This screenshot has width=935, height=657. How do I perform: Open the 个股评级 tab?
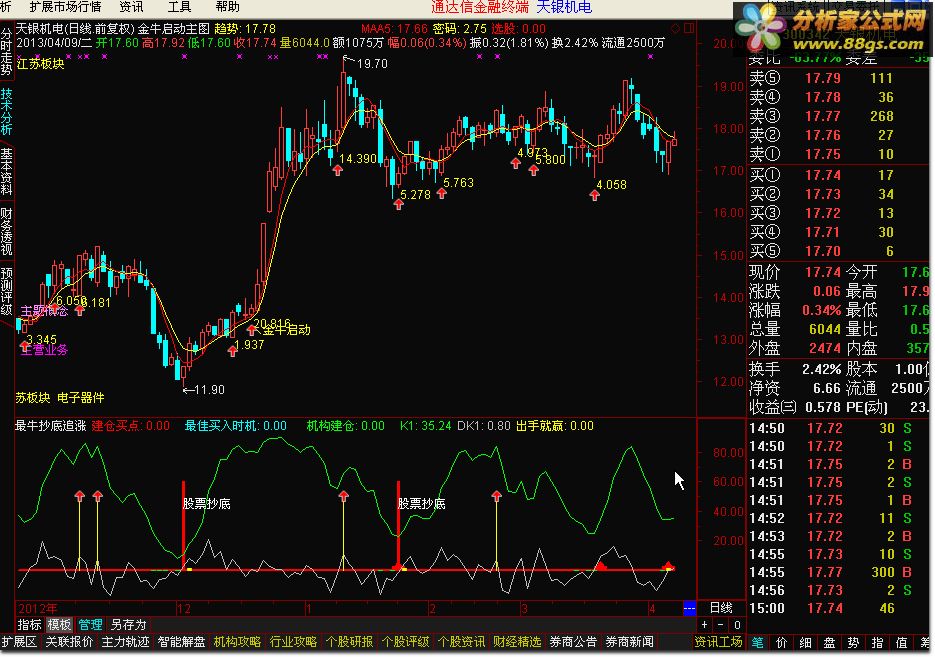[x=405, y=642]
